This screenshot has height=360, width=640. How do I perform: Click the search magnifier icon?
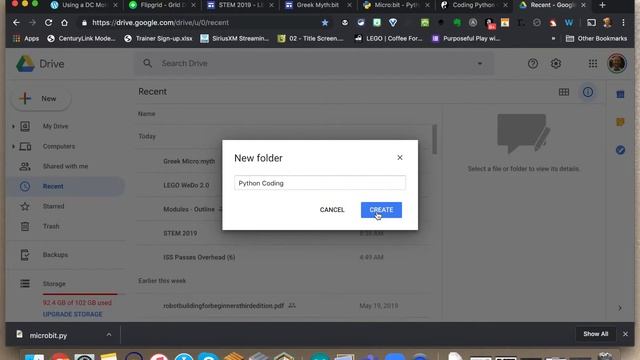pos(148,63)
